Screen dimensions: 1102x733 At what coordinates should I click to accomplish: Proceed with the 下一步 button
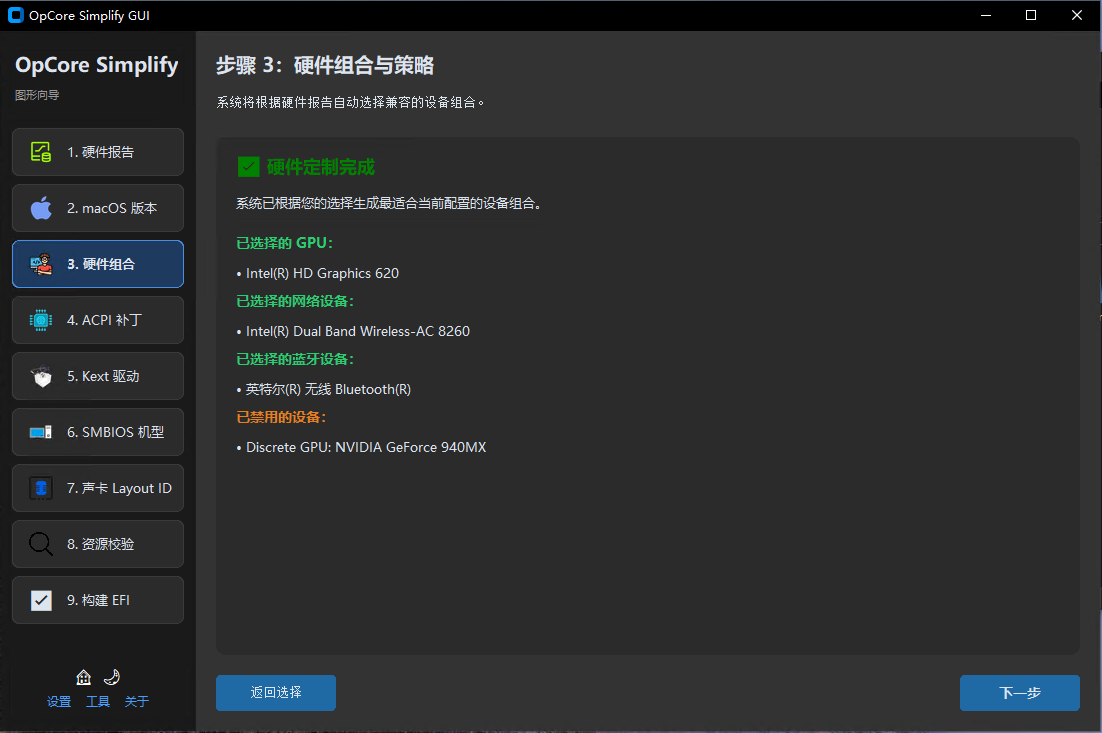click(1020, 693)
